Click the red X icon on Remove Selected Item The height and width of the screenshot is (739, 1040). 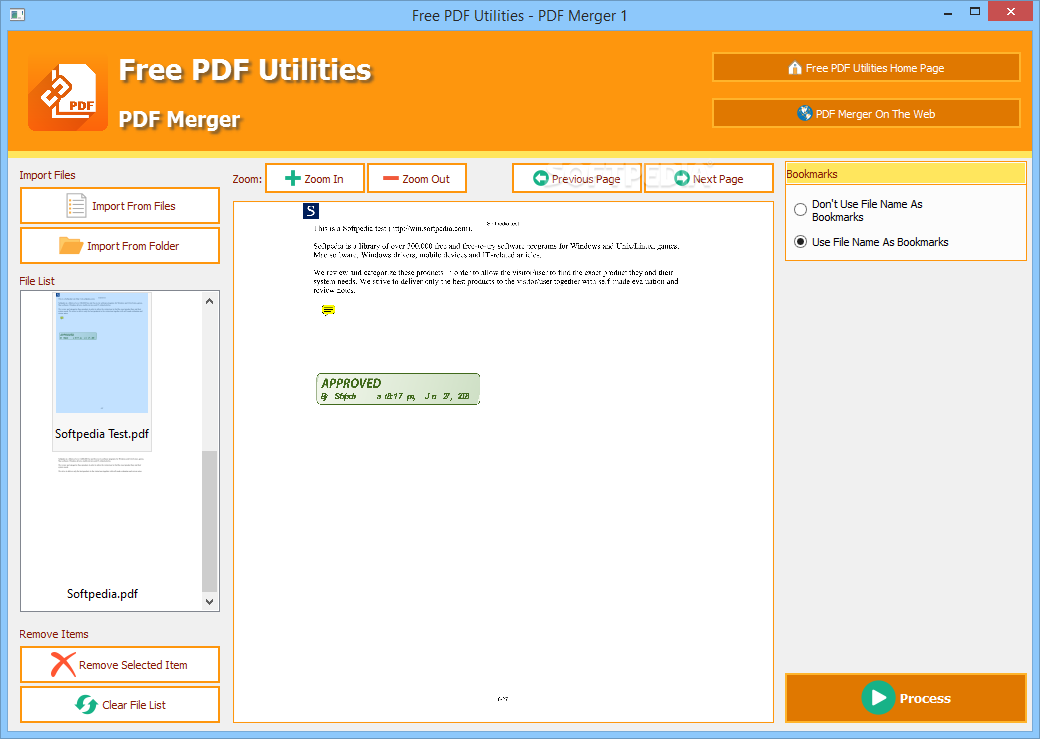pos(63,665)
